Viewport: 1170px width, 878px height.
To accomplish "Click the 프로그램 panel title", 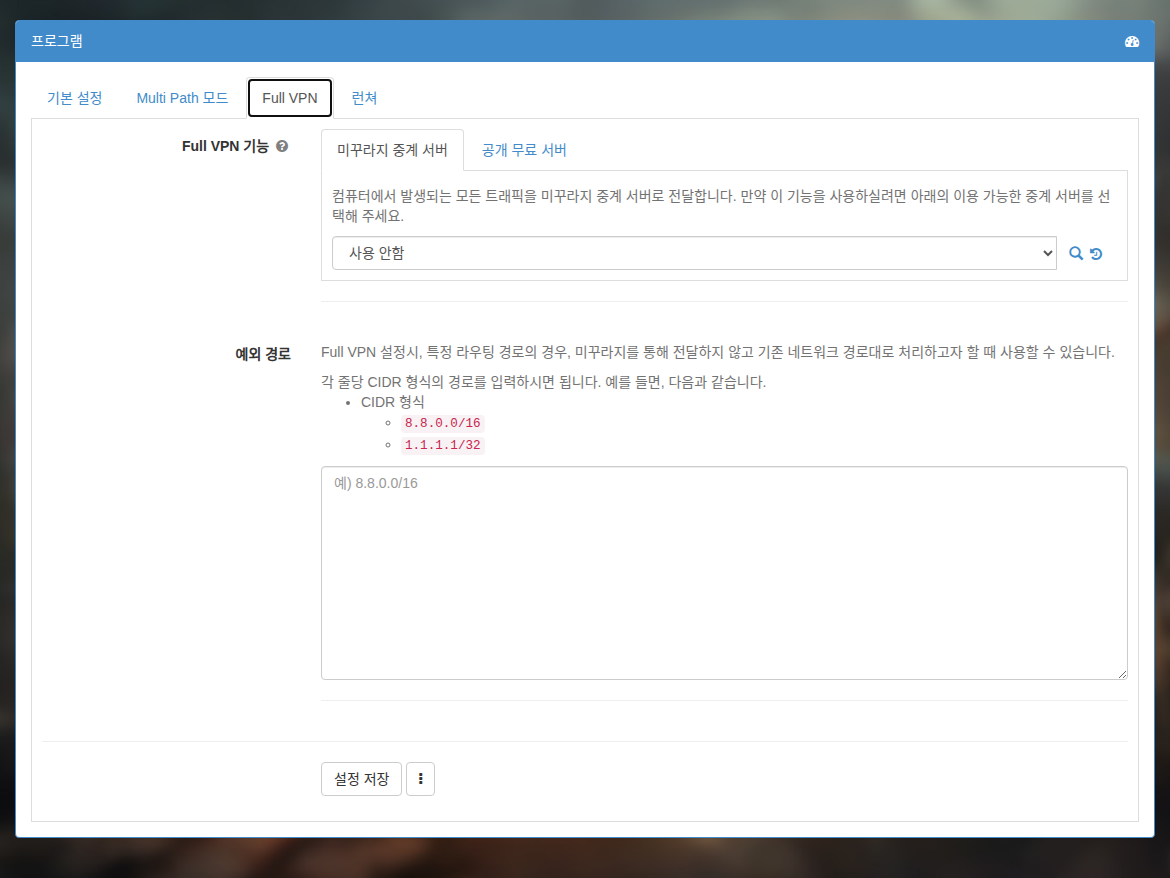I will coord(57,41).
